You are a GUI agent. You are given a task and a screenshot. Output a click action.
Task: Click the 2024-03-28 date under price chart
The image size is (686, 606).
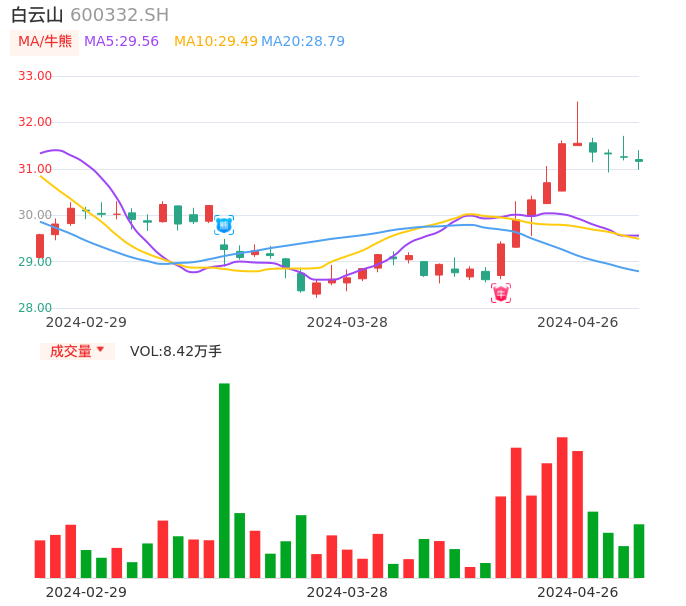(347, 322)
